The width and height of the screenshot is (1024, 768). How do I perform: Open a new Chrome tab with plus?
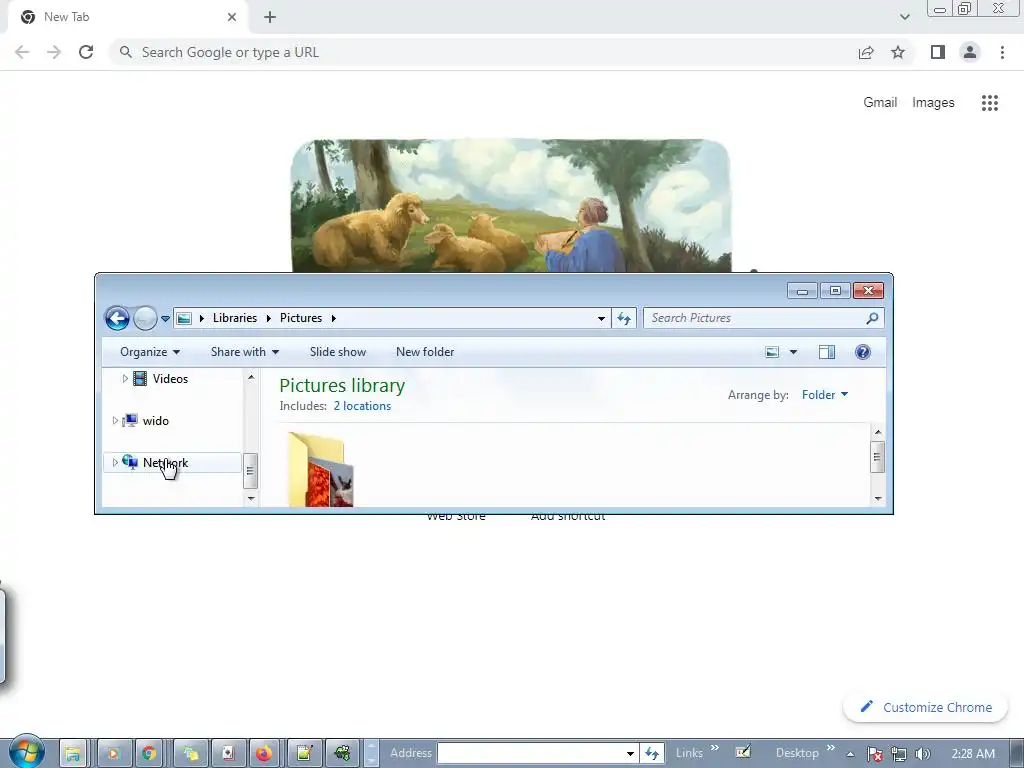click(270, 17)
